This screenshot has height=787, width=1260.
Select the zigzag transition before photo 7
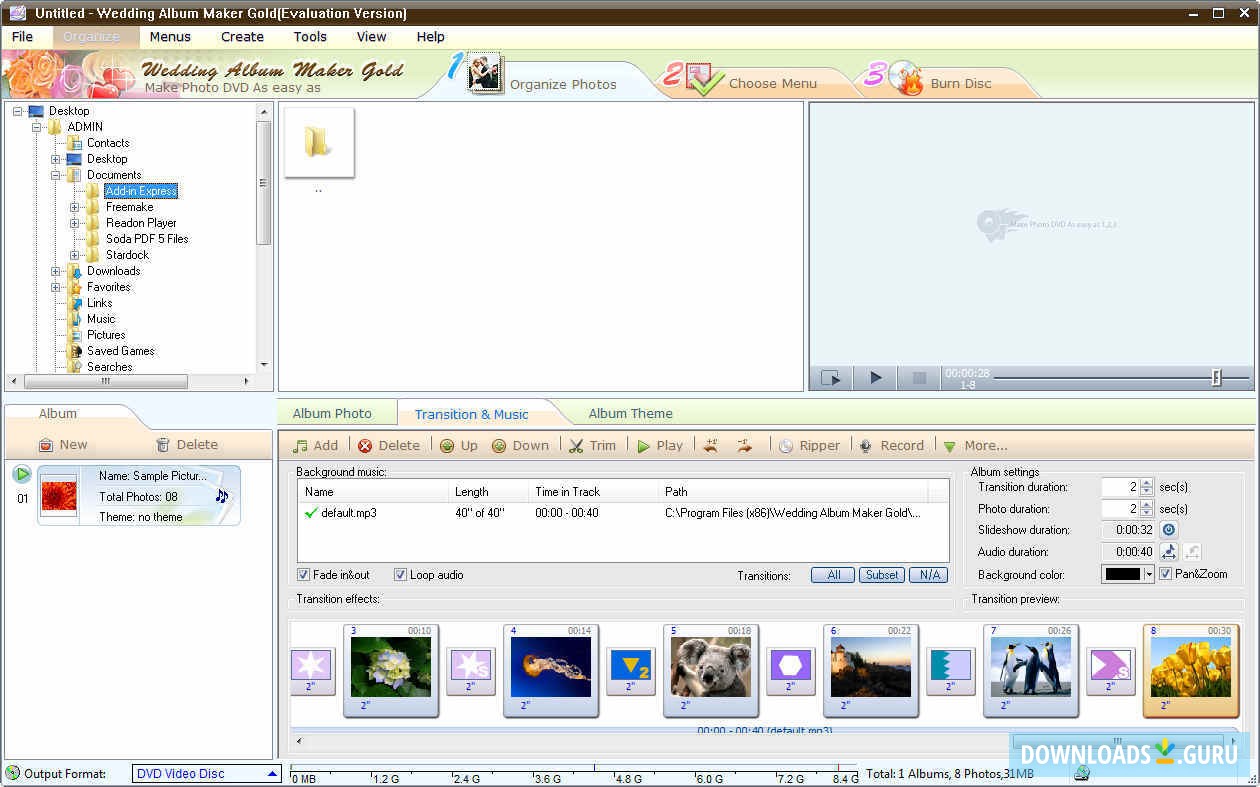tap(950, 671)
